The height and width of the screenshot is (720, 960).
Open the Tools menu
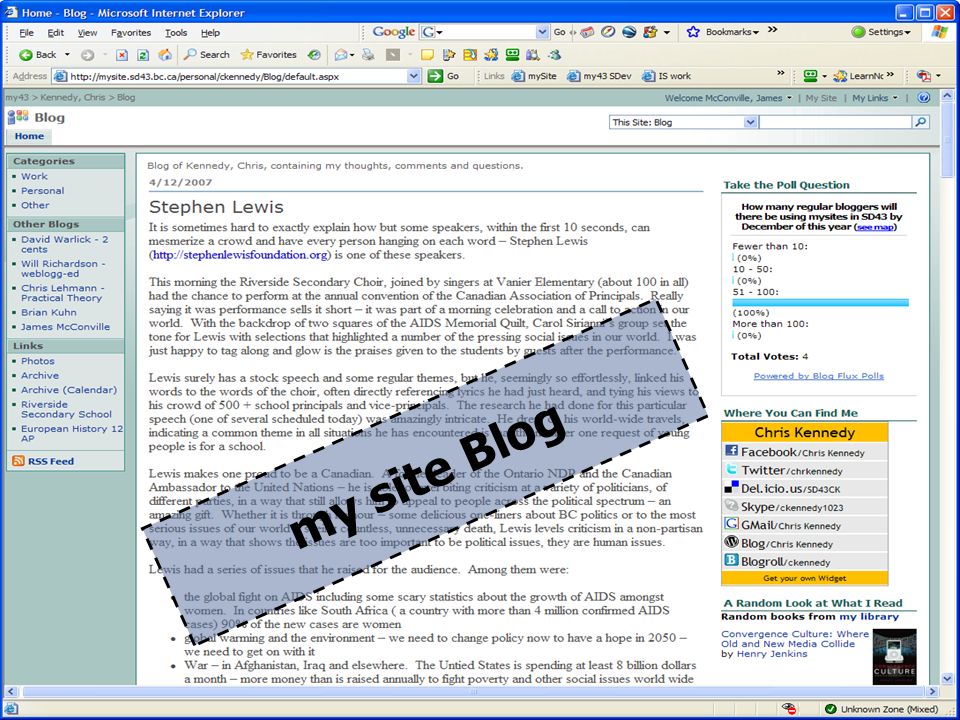coord(176,33)
